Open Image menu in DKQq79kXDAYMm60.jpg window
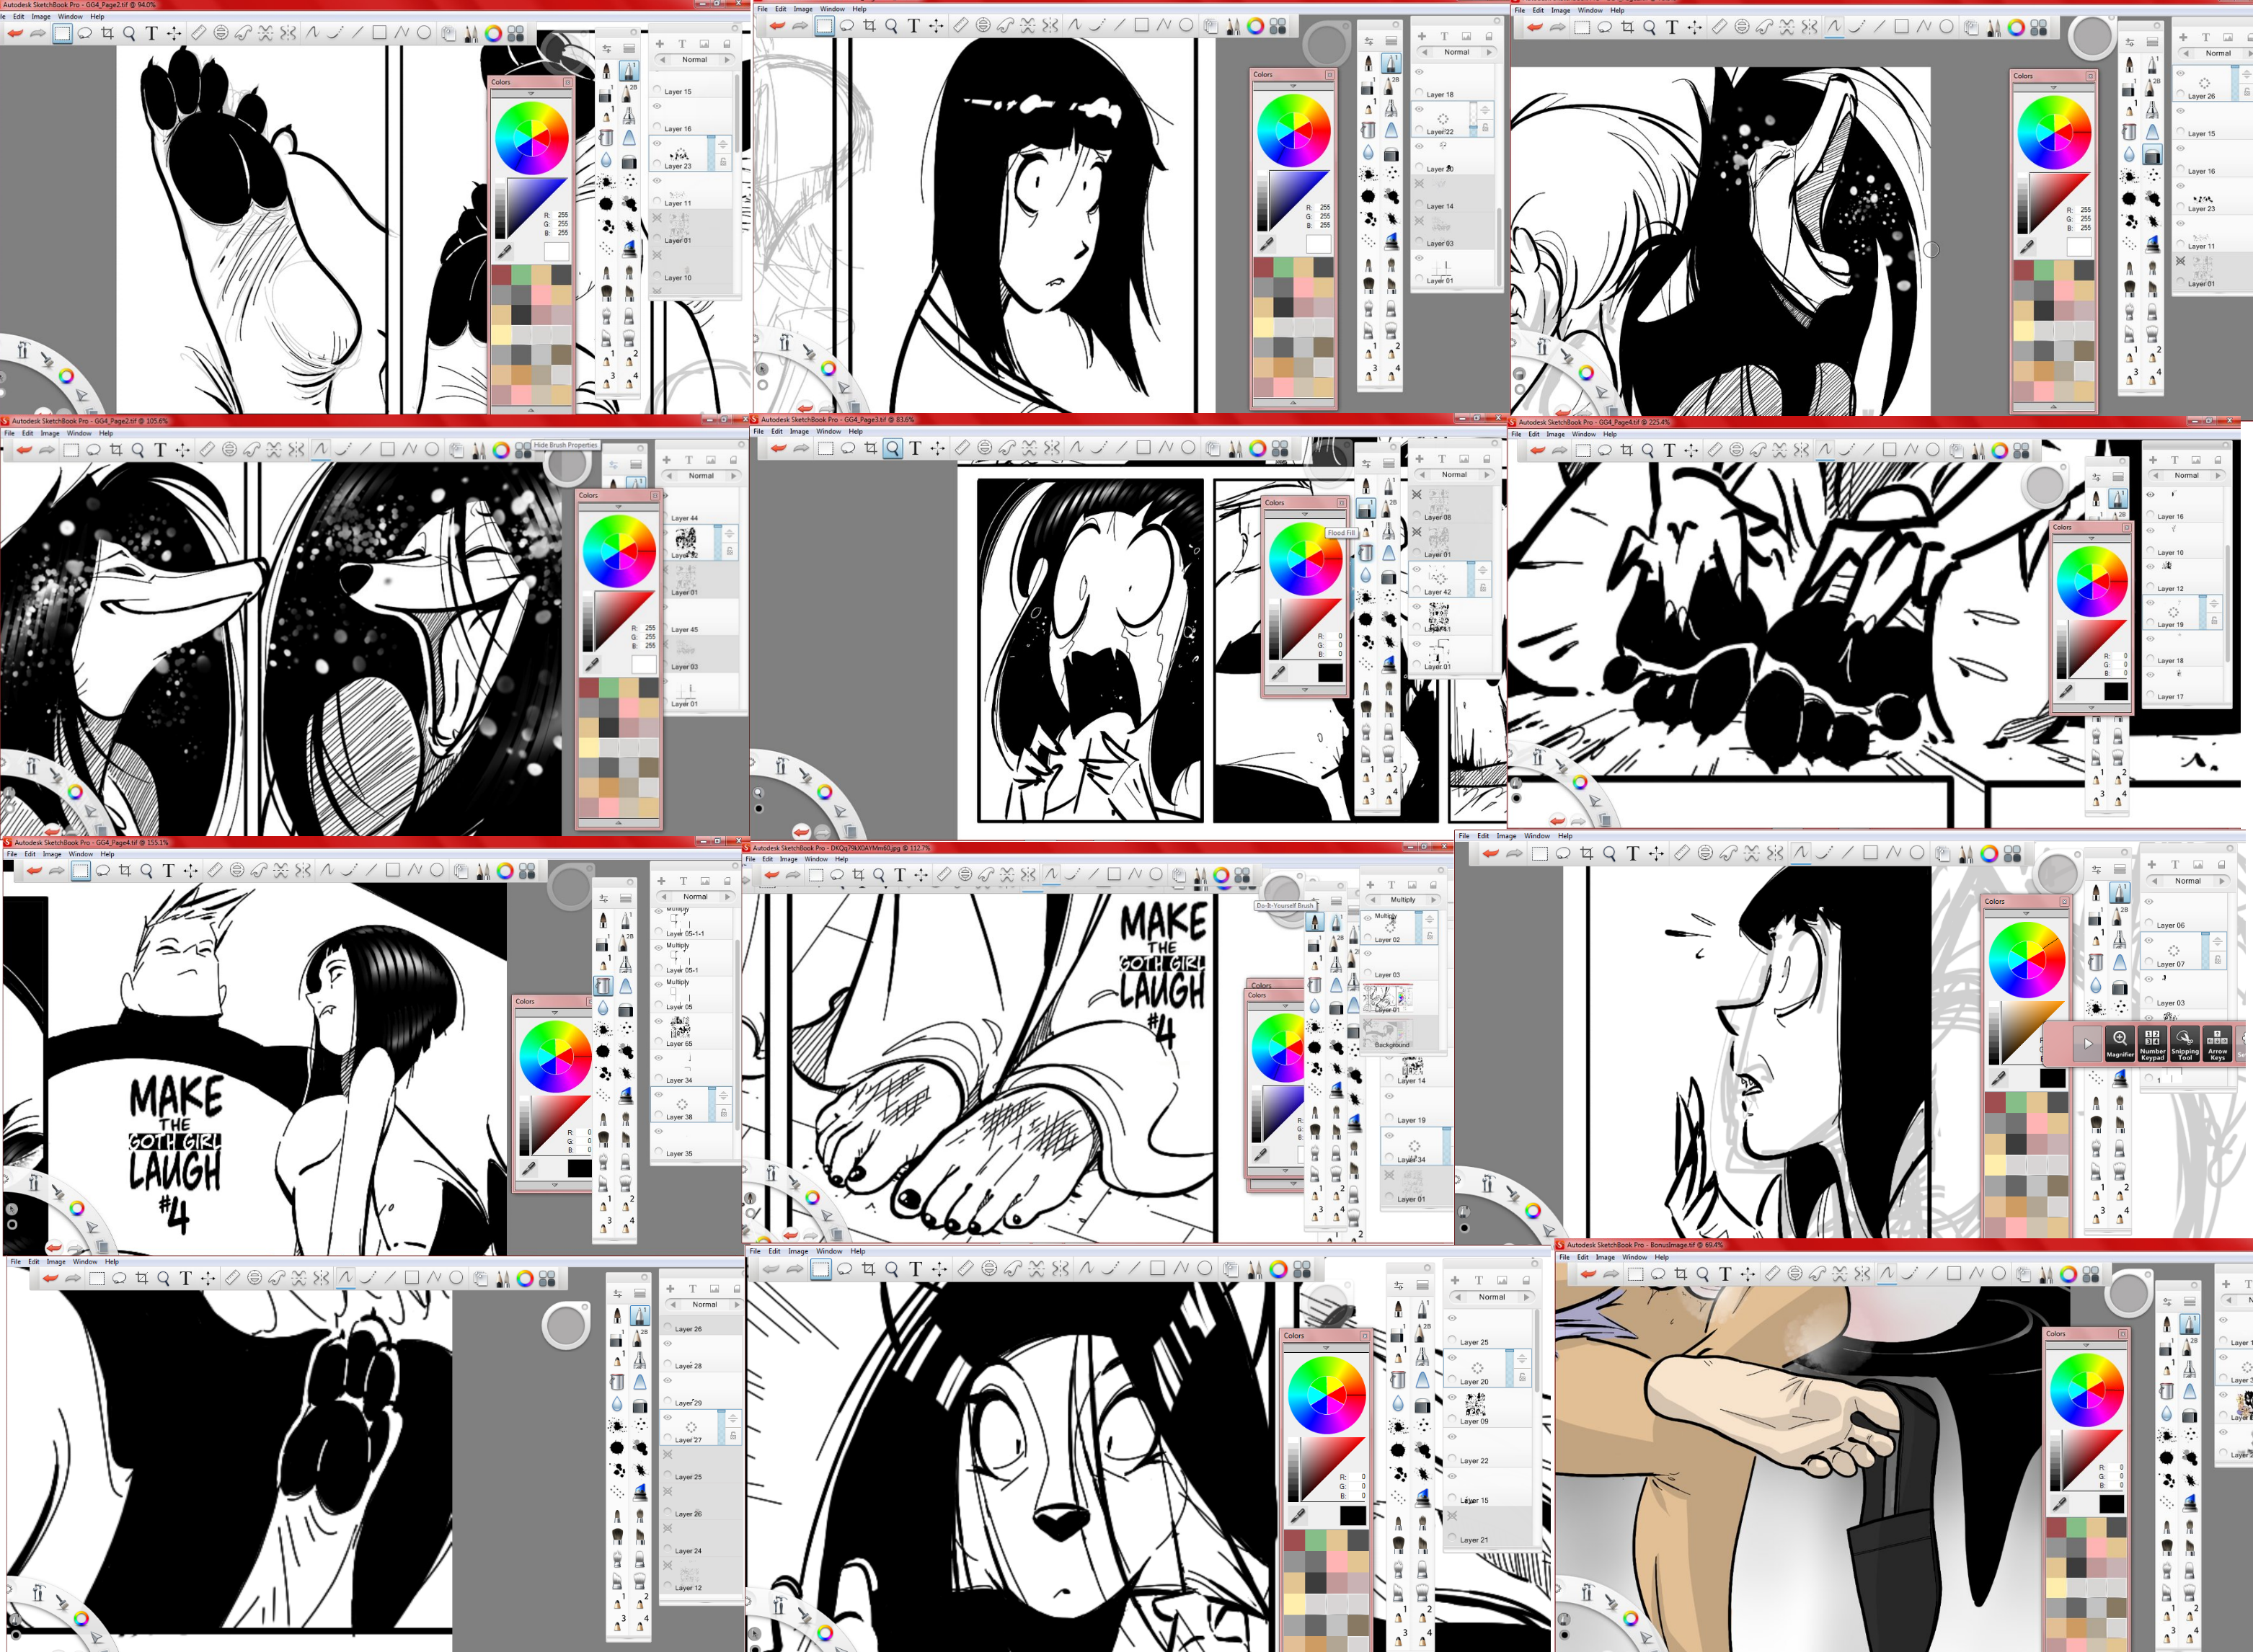The height and width of the screenshot is (1652, 2253). pyautogui.click(x=789, y=859)
